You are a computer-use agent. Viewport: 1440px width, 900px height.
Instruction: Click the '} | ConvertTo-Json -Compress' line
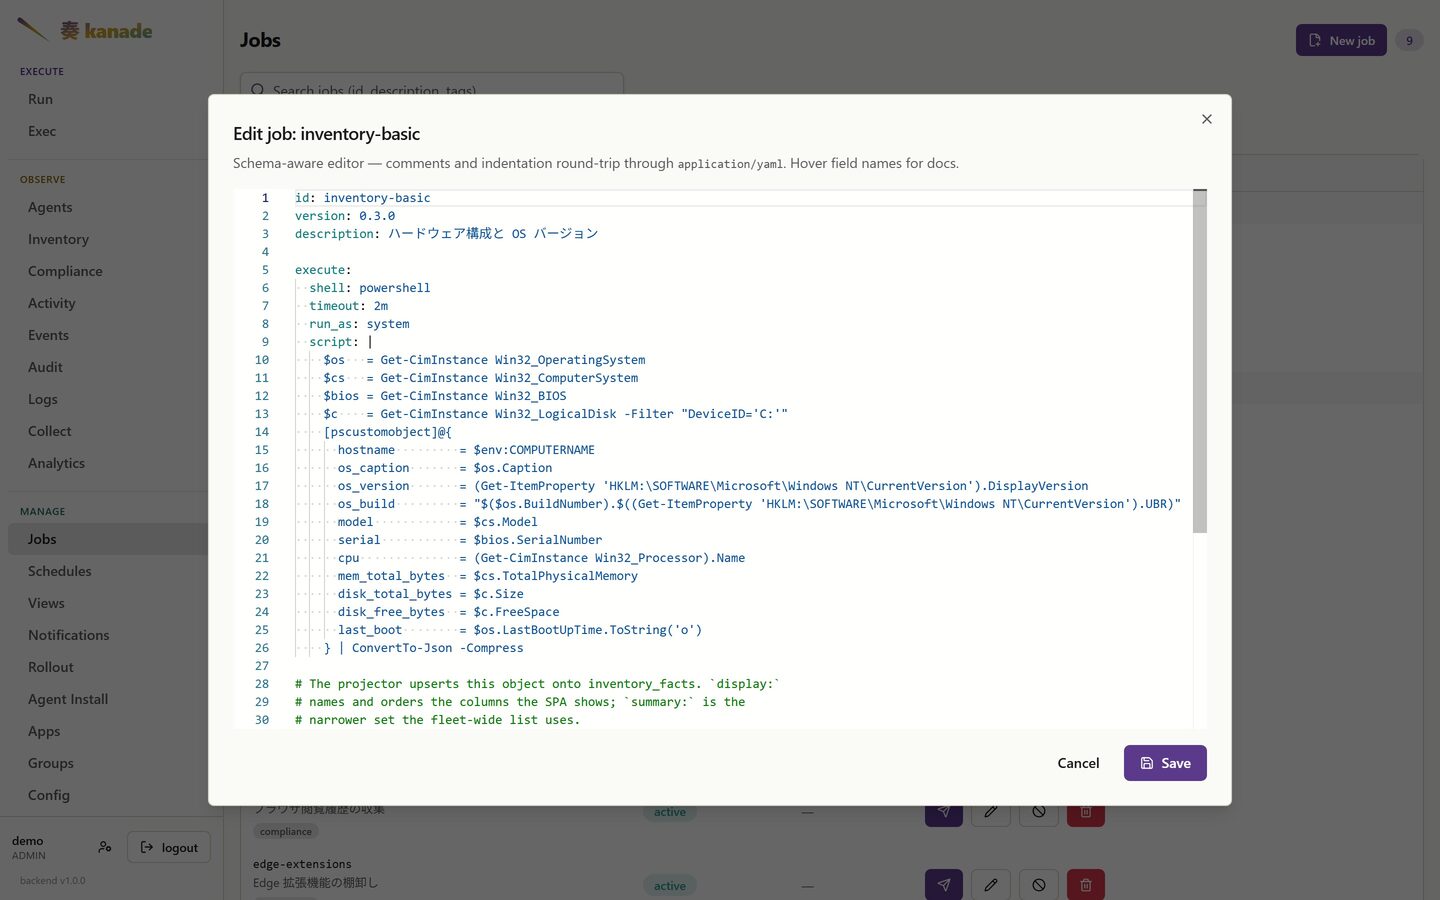(423, 648)
